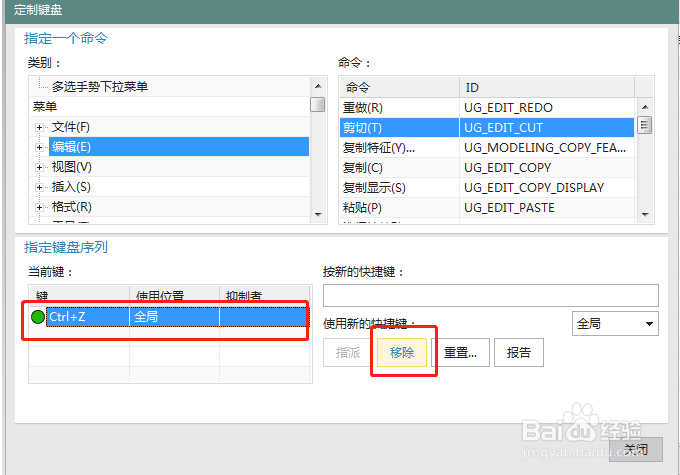Screen dimensions: 680x475
Task: Expand the 格式(R) tree node
Action: (39, 207)
